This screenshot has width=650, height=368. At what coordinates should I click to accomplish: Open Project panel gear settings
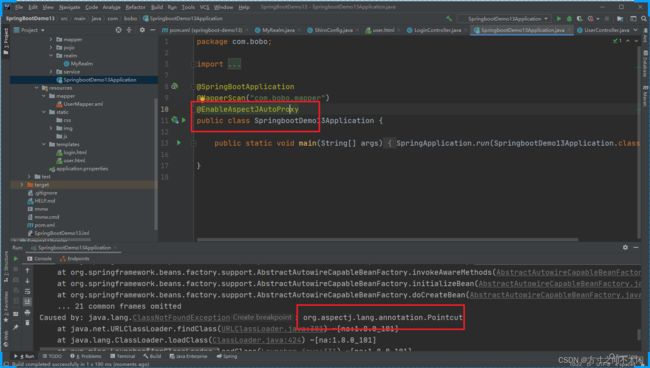142,30
